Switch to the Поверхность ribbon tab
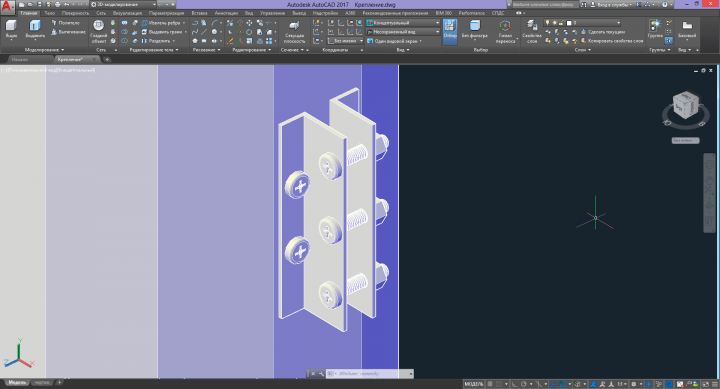Screen dimensions: 720x389 pos(75,13)
